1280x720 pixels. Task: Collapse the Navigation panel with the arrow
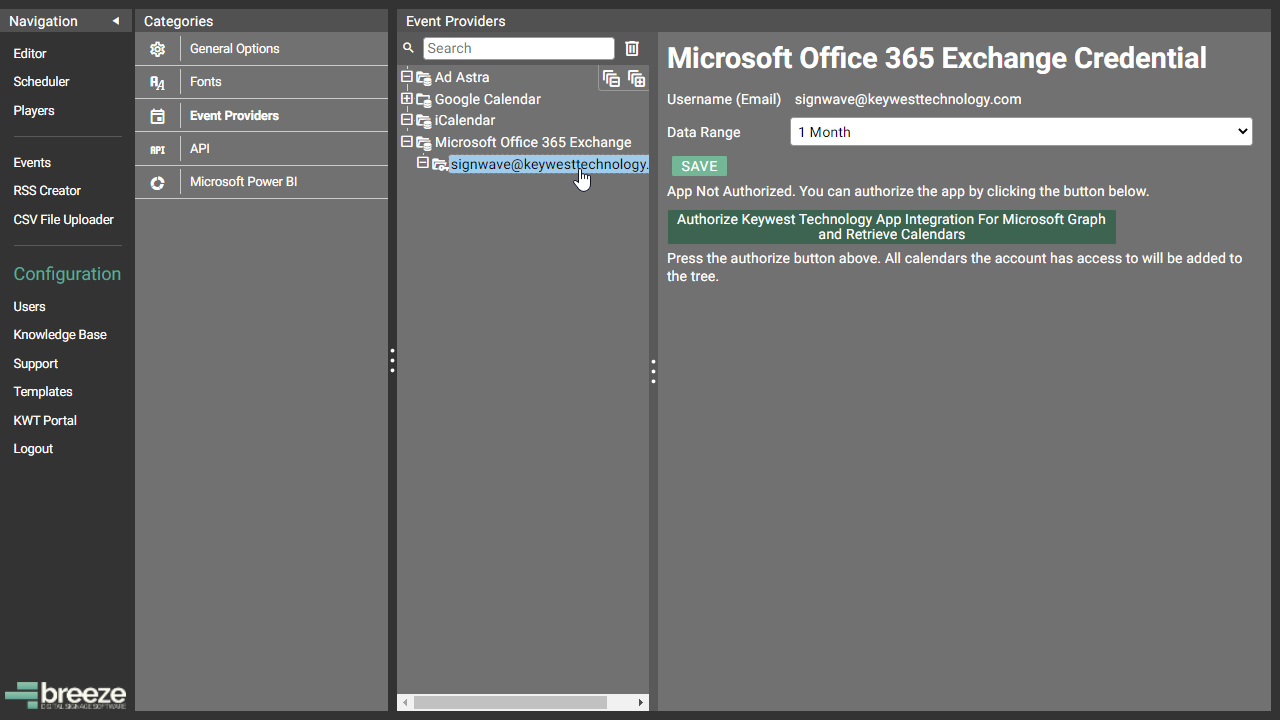(116, 21)
